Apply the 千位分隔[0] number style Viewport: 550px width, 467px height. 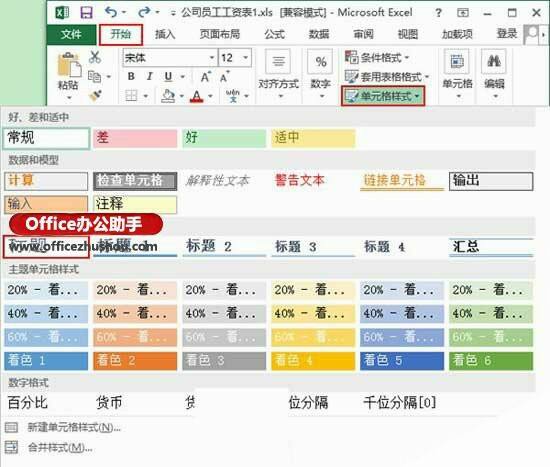click(x=400, y=402)
